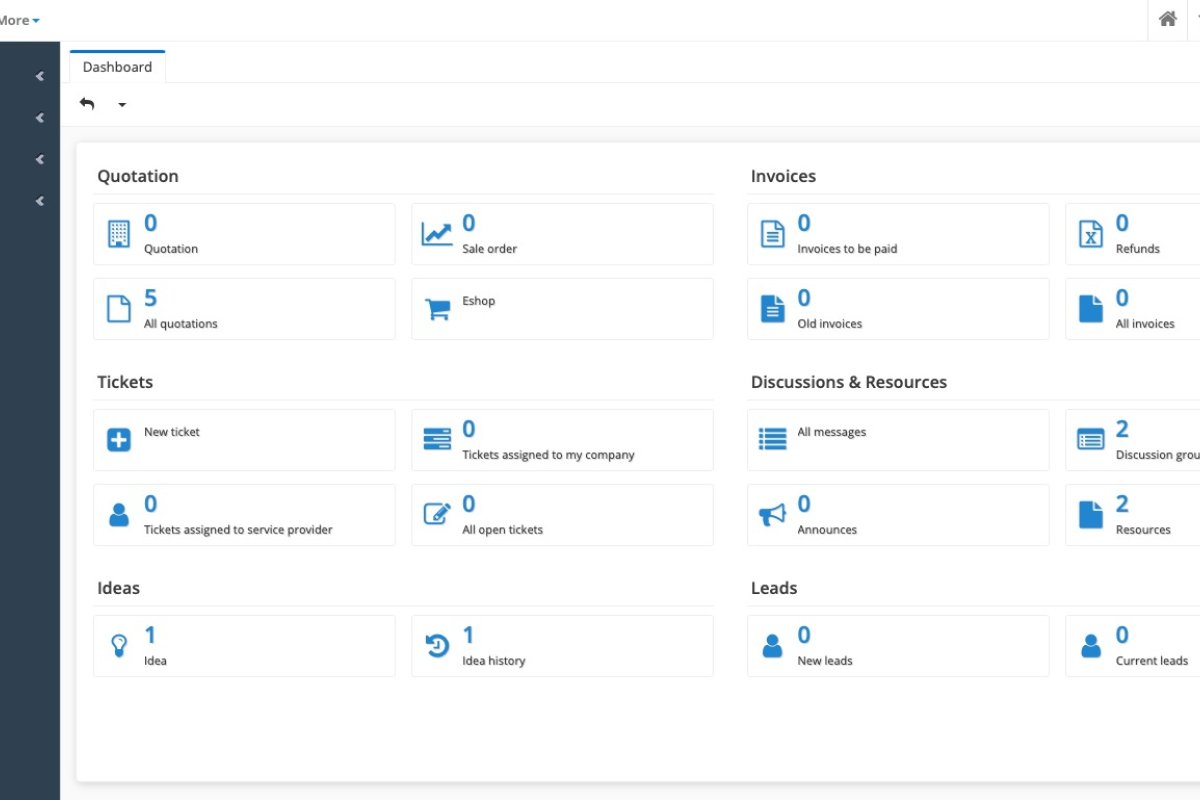Screen dimensions: 1200x800
Task: Click the Refunds document icon
Action: (1090, 234)
